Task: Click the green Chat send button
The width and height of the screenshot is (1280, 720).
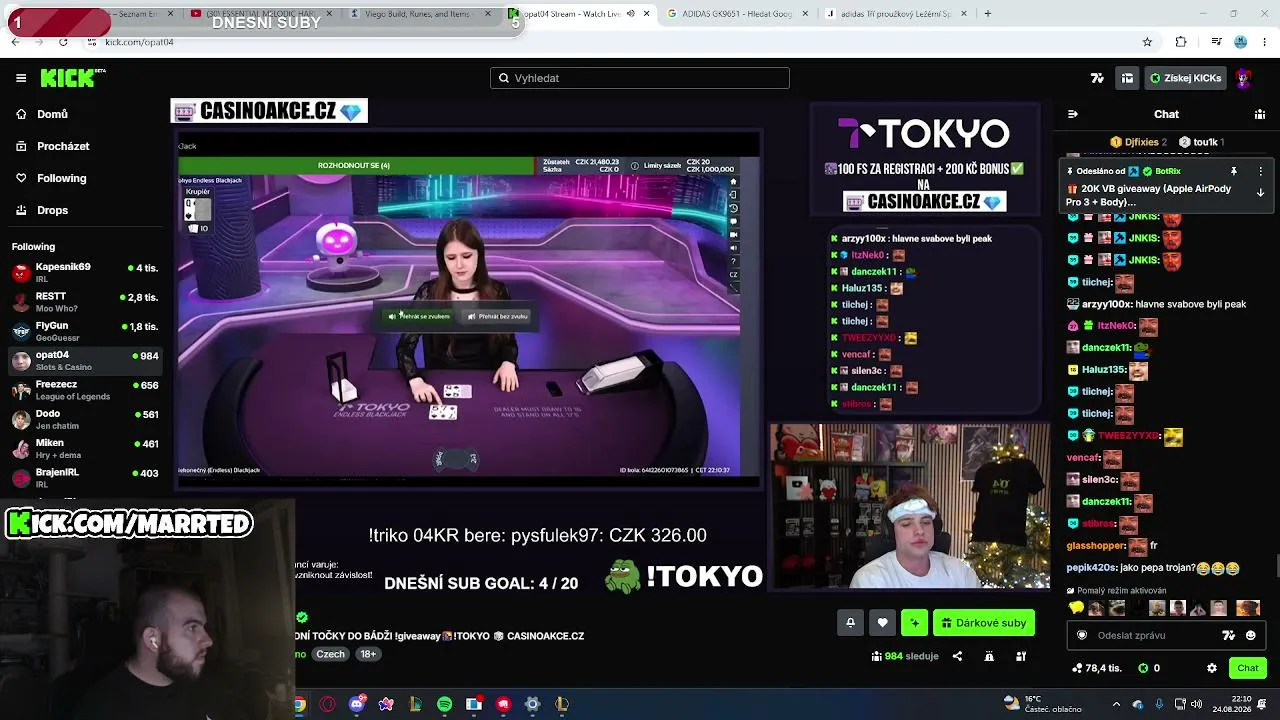Action: point(1248,668)
